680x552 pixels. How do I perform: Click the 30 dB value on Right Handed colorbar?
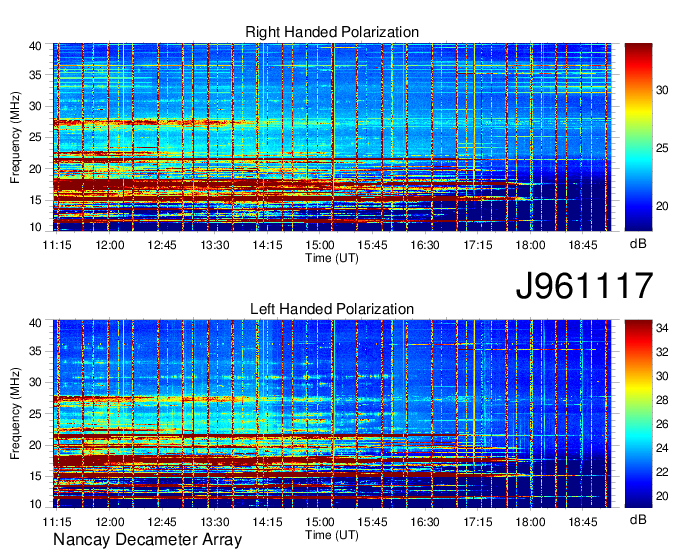click(662, 90)
